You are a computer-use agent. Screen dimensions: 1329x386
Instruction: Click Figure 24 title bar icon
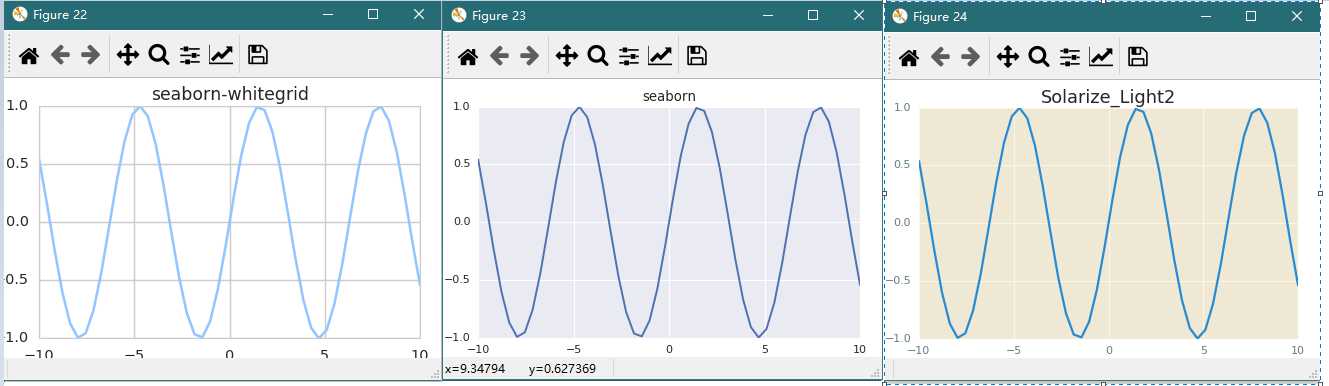(x=899, y=16)
